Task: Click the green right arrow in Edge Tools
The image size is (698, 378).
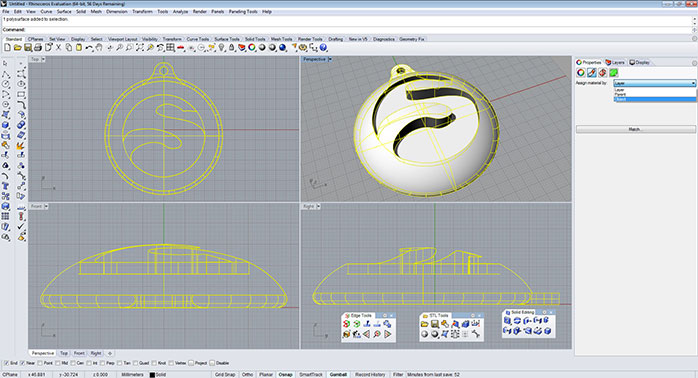Action: pyautogui.click(x=388, y=334)
